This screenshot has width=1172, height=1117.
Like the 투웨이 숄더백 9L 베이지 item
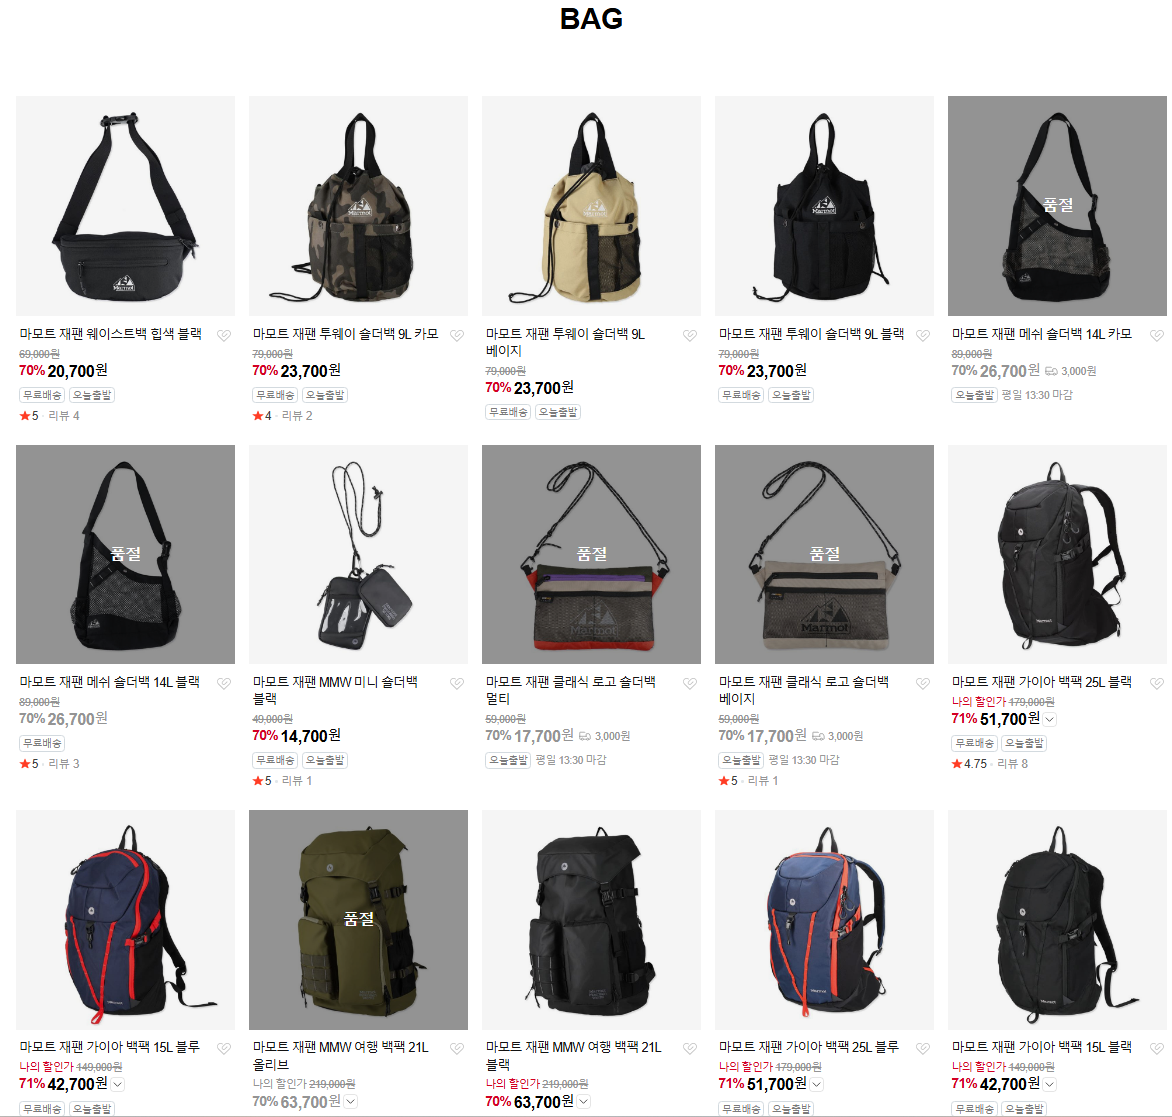[690, 336]
